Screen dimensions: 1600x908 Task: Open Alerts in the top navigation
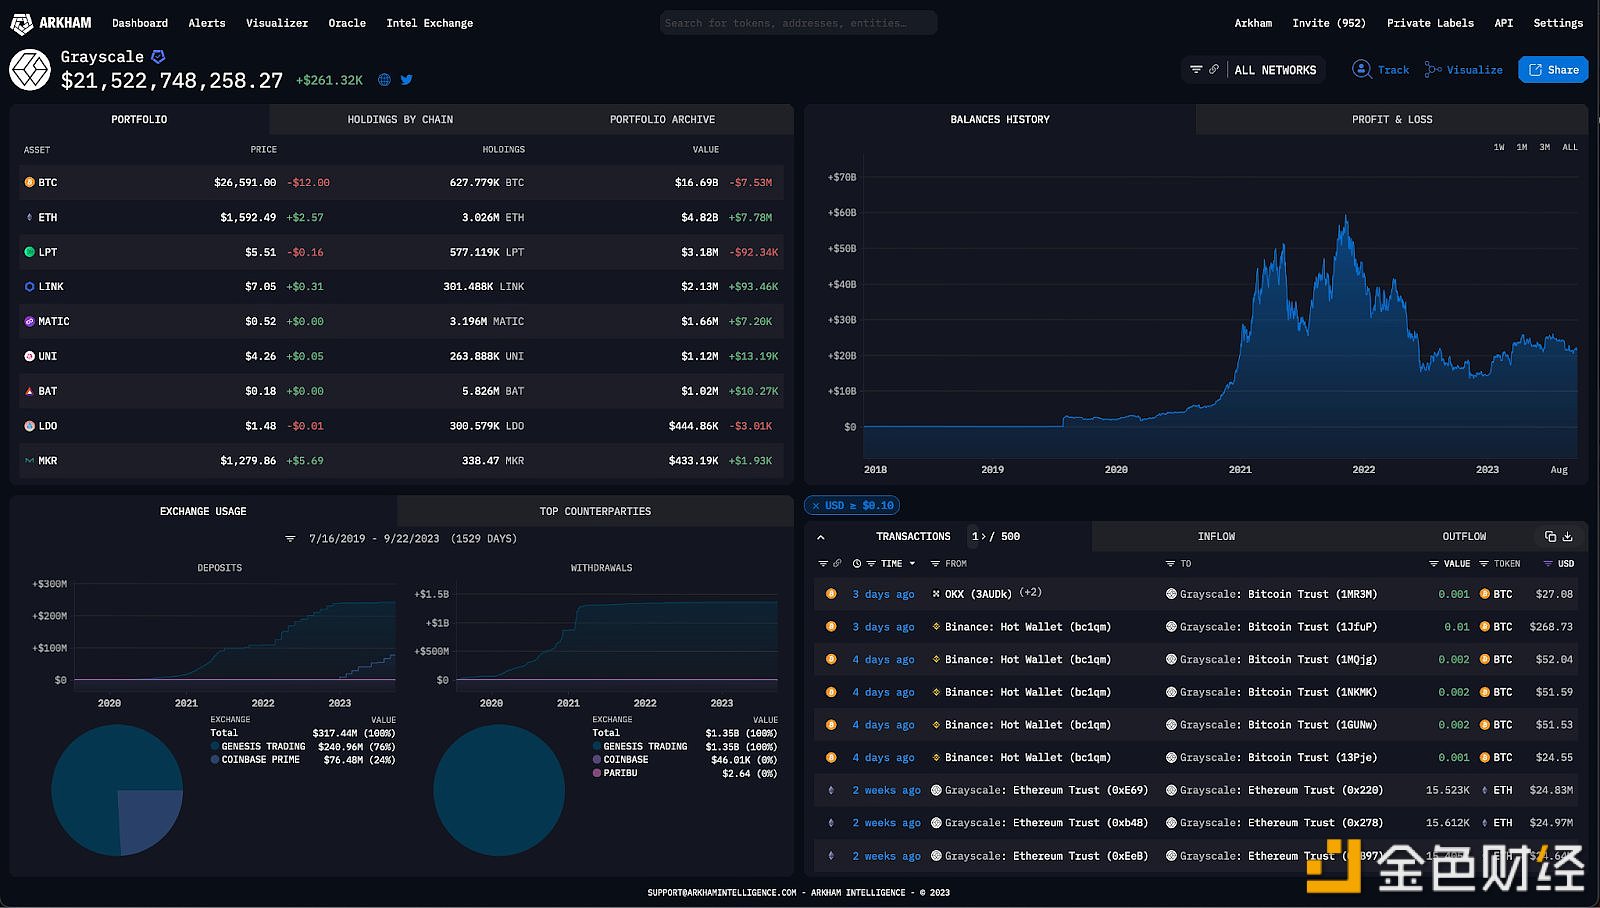point(207,23)
